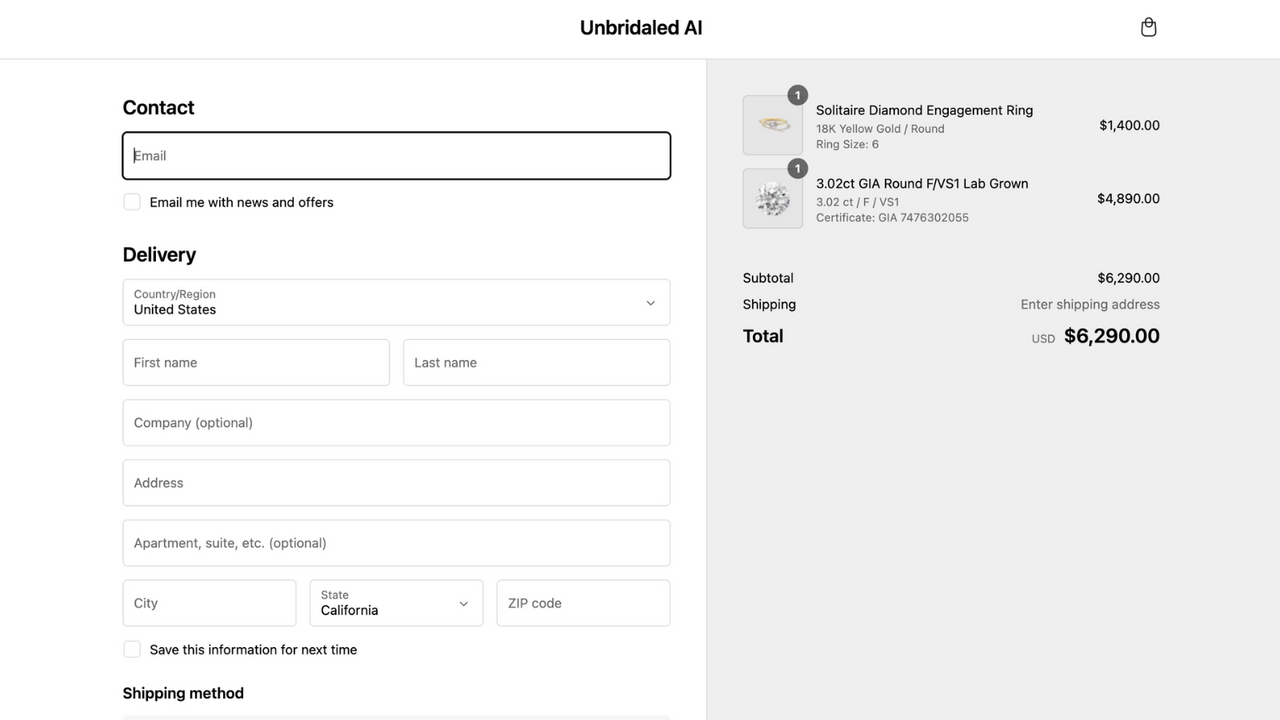1280x720 pixels.
Task: Click the text "Certificate: GIA 7476302055"
Action: (x=892, y=217)
